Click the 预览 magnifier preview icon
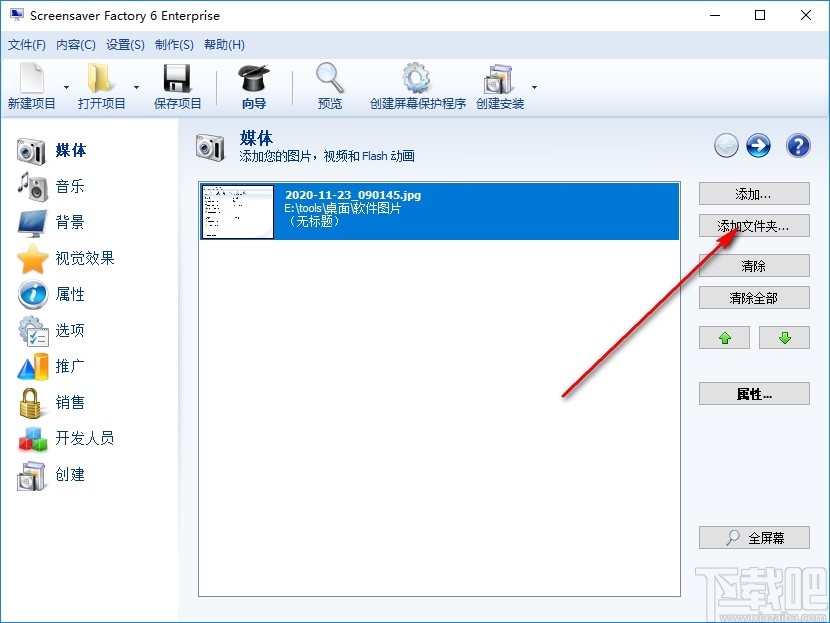This screenshot has width=830, height=623. [330, 78]
